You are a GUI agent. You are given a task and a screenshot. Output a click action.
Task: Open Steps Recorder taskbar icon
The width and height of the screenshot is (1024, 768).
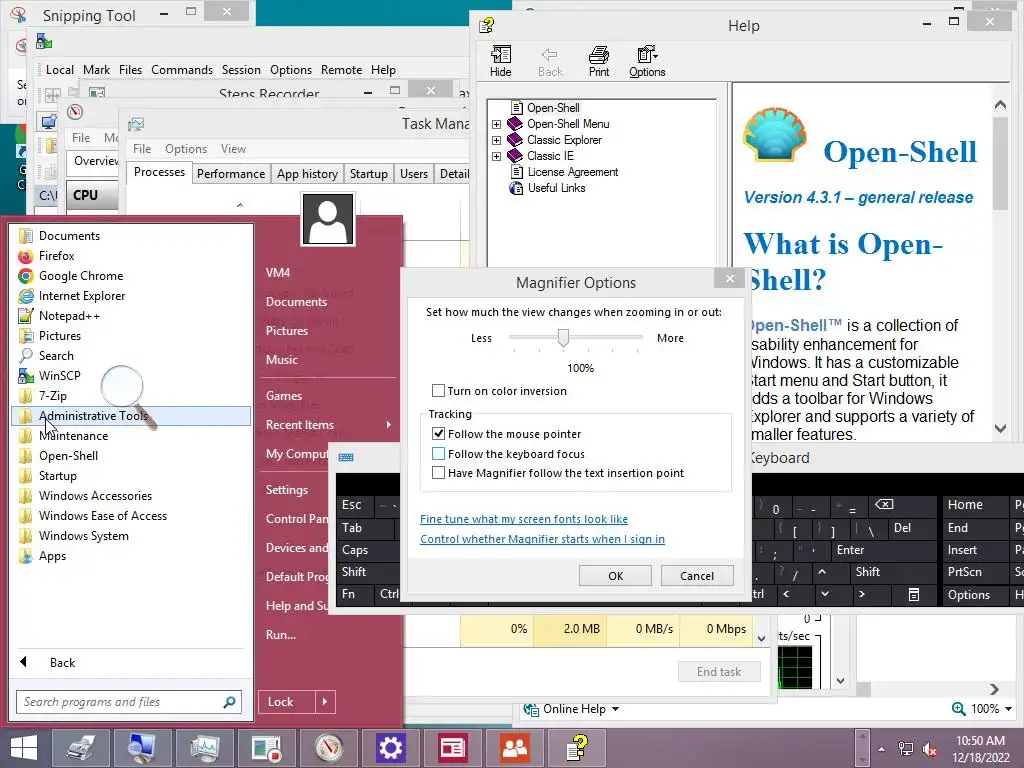[x=266, y=748]
